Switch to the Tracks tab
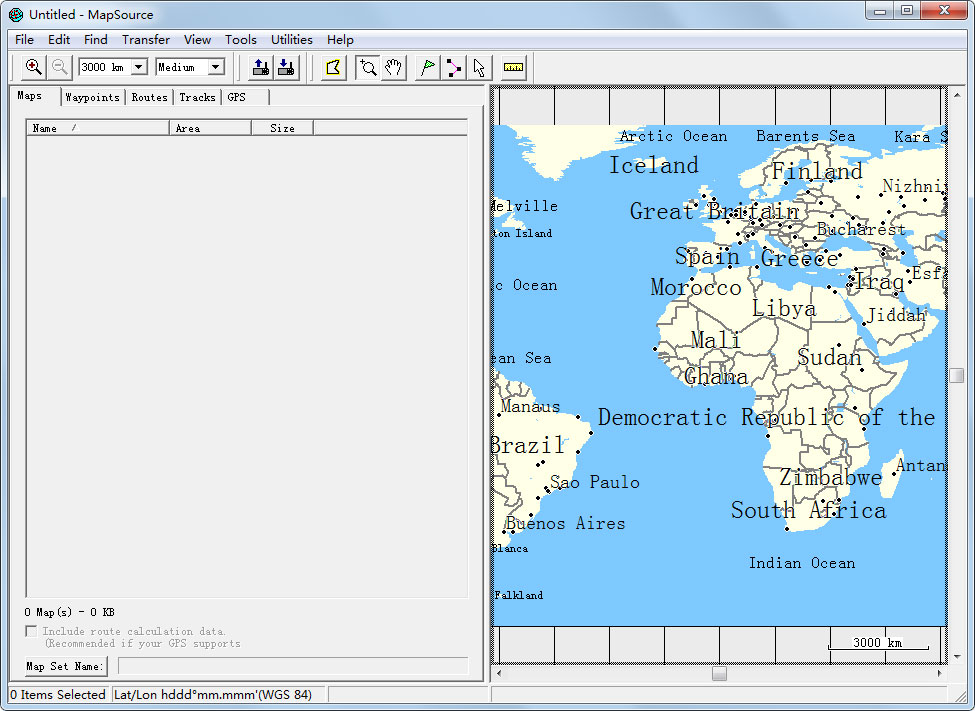 coord(197,97)
